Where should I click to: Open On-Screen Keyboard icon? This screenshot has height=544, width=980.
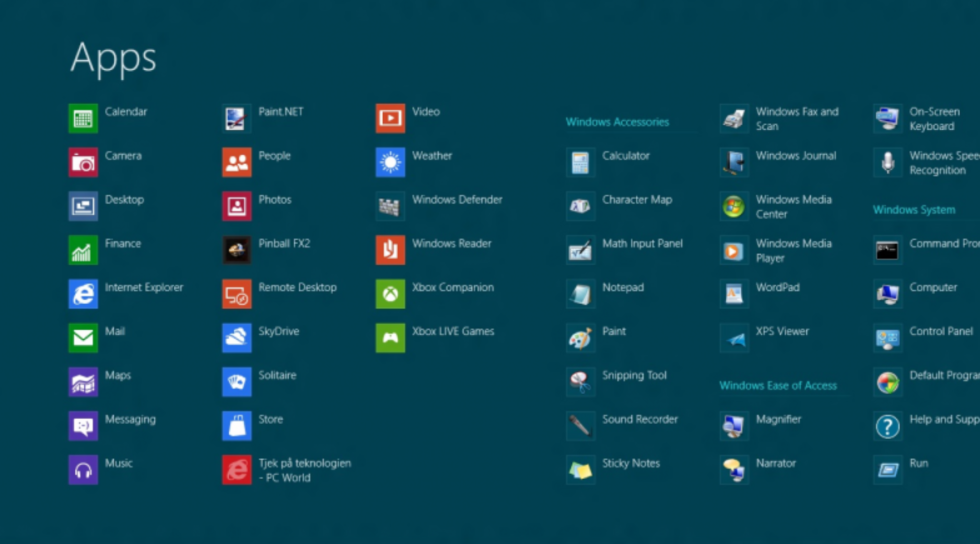point(888,119)
